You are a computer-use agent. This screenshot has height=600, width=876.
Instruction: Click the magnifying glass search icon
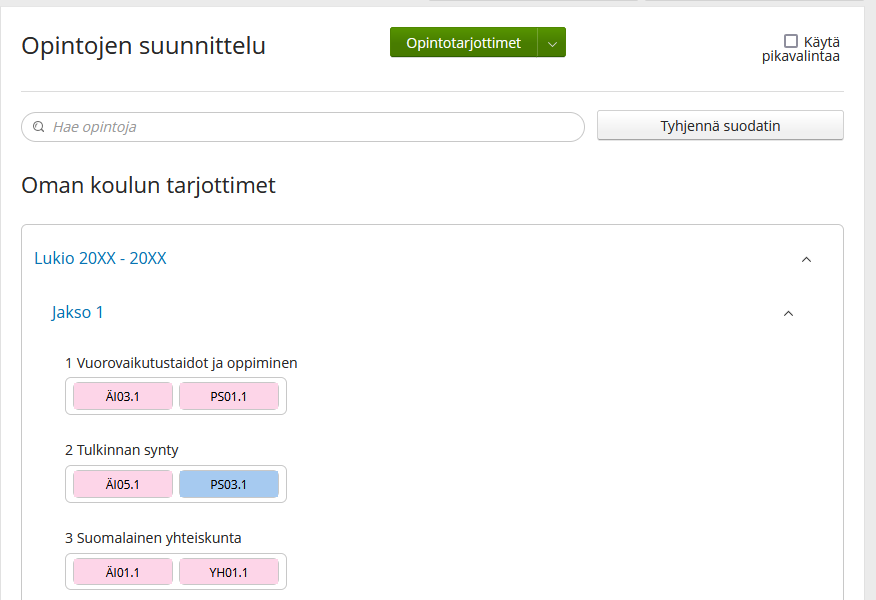[39, 127]
